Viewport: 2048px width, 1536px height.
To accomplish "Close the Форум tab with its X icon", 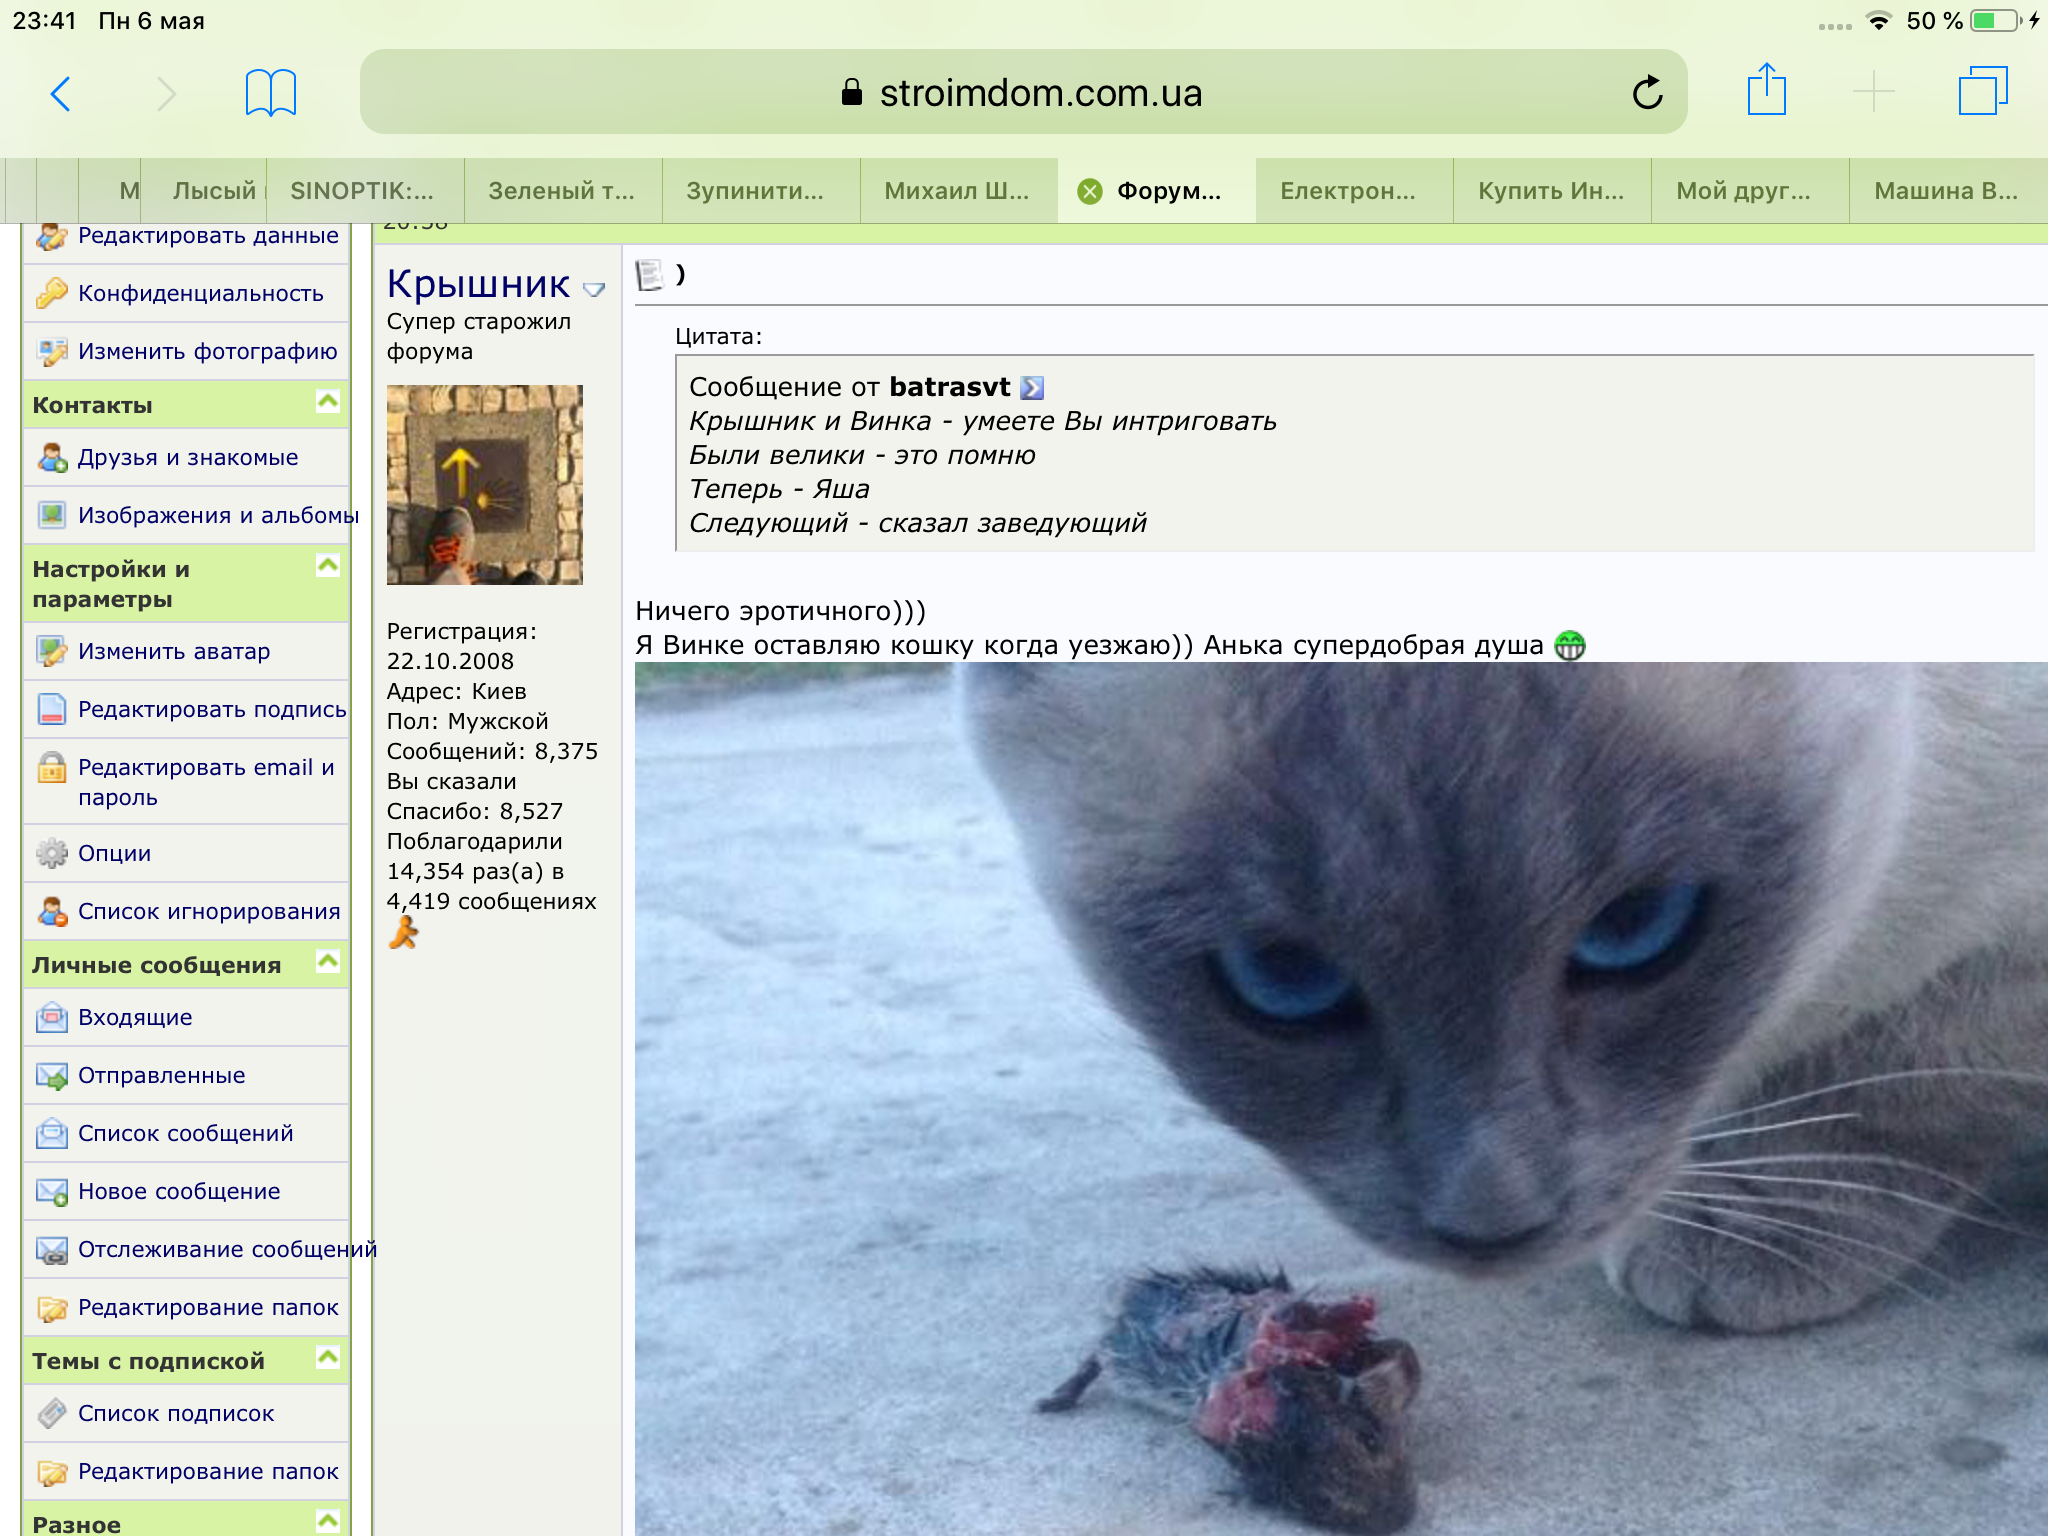I will click(x=1090, y=191).
